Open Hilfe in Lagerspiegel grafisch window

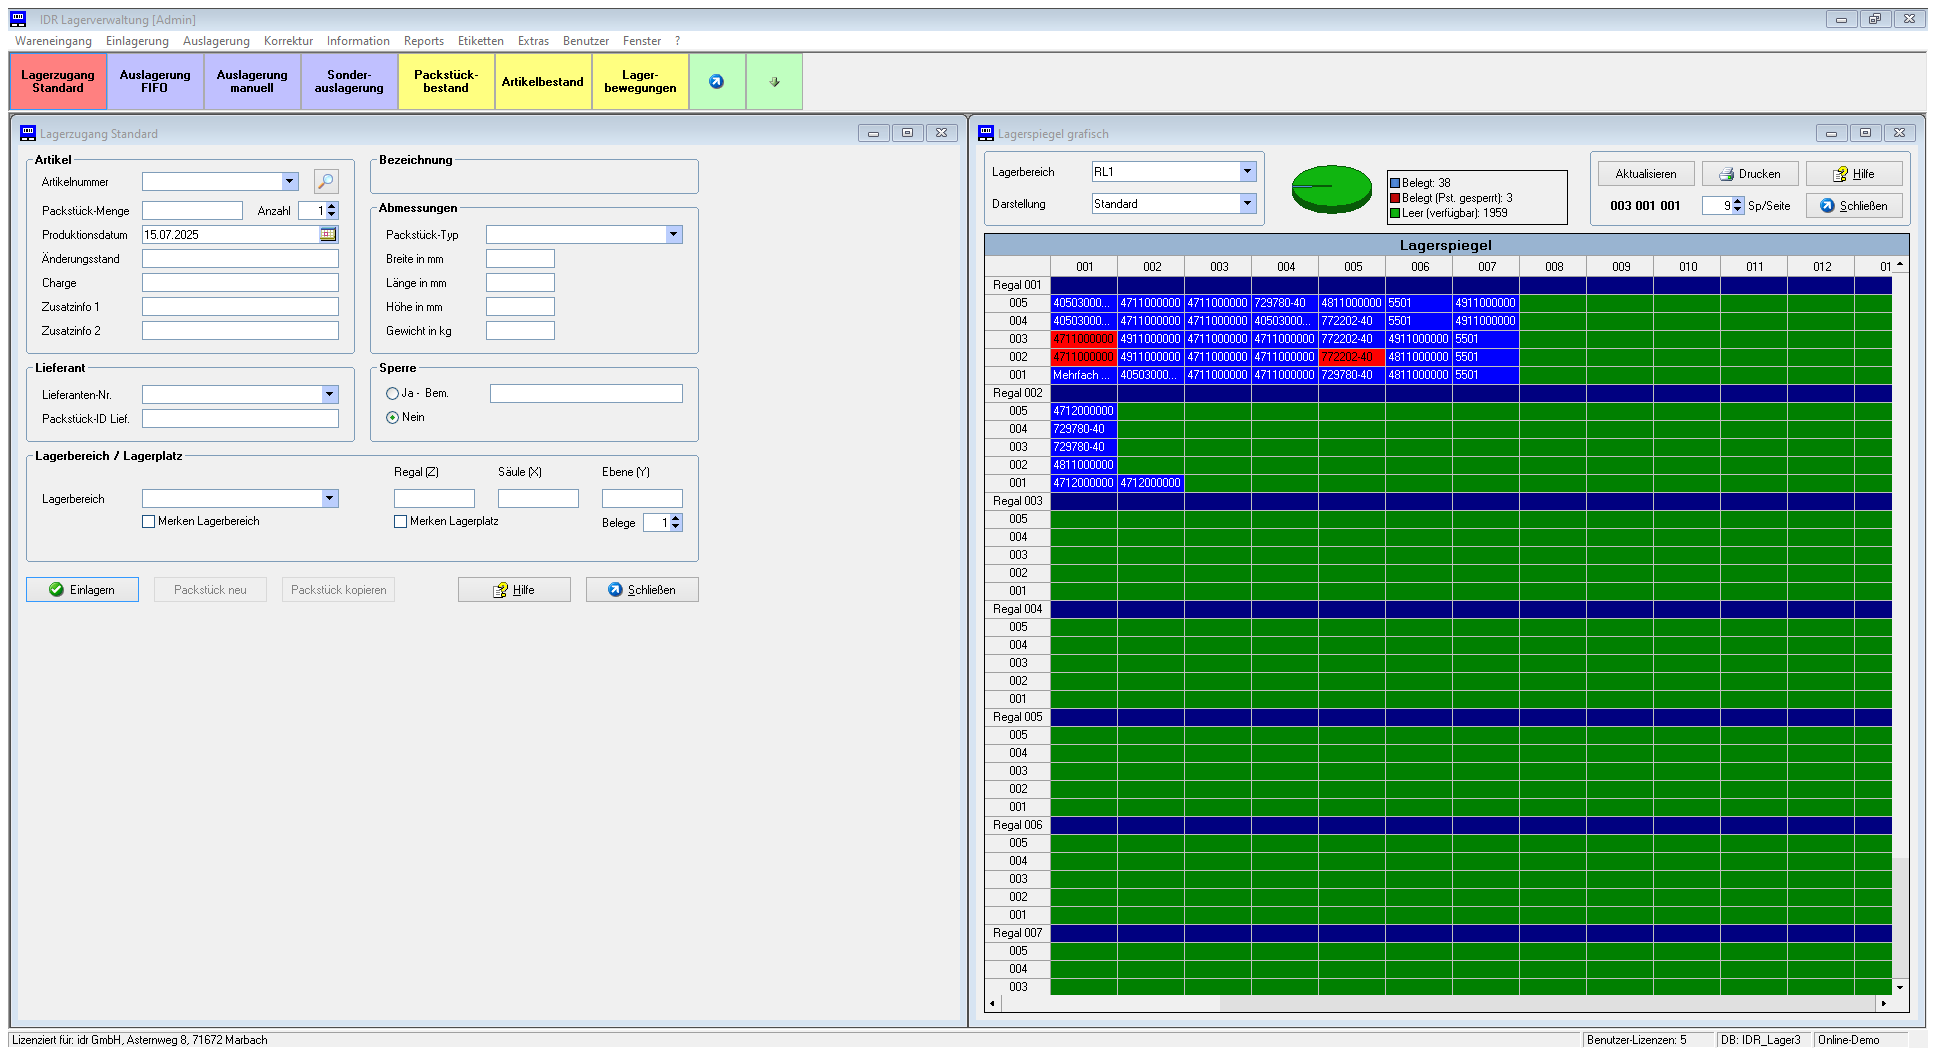point(1853,174)
